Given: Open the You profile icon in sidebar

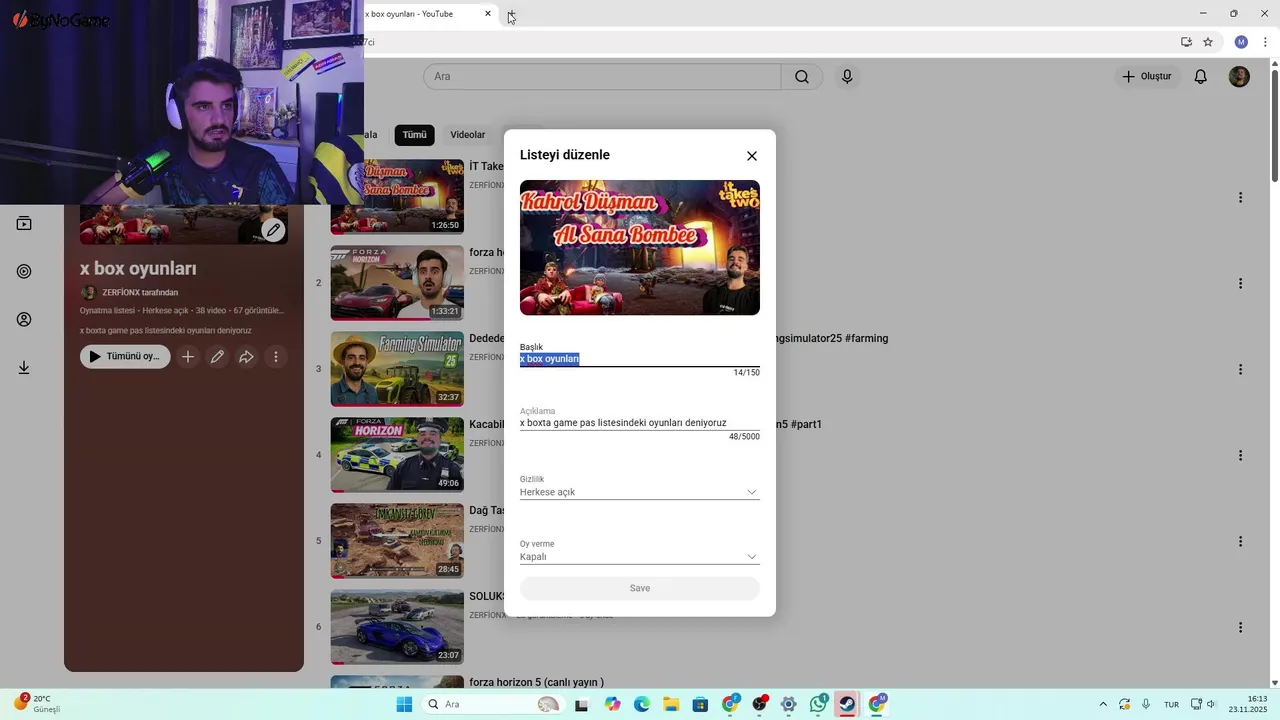Looking at the screenshot, I should (x=24, y=319).
